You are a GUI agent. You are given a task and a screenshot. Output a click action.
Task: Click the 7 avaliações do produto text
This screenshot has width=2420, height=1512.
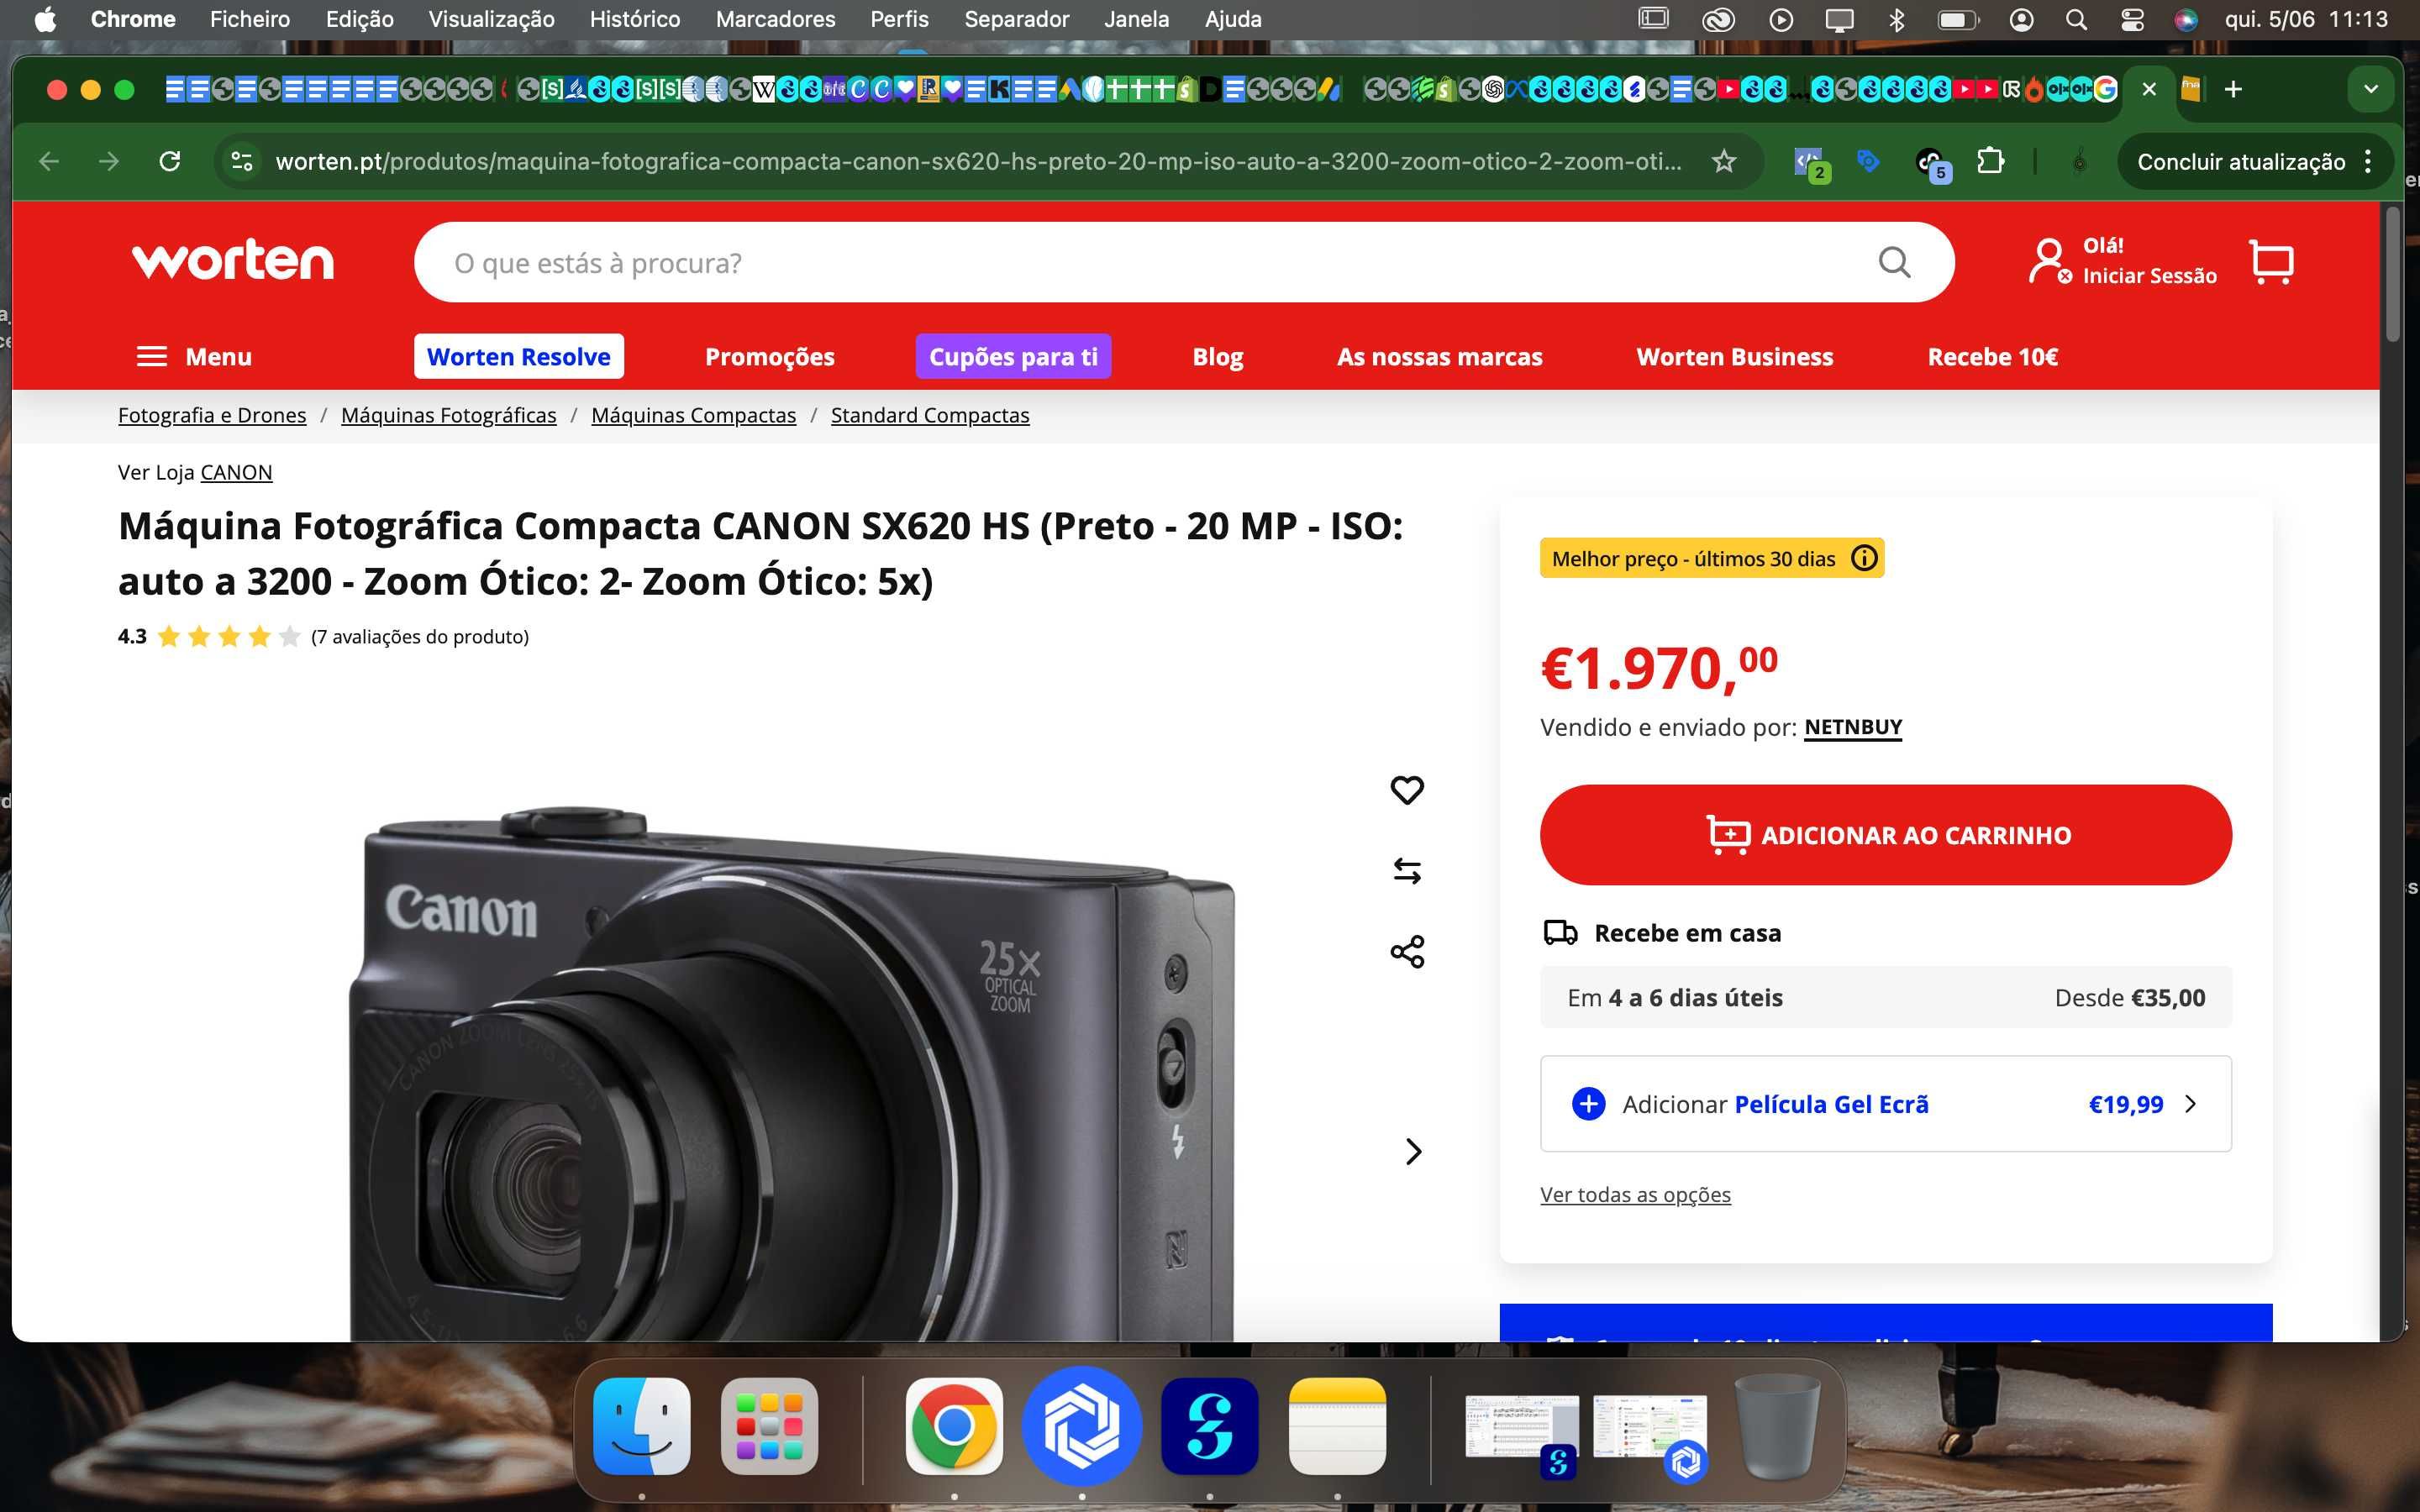419,636
